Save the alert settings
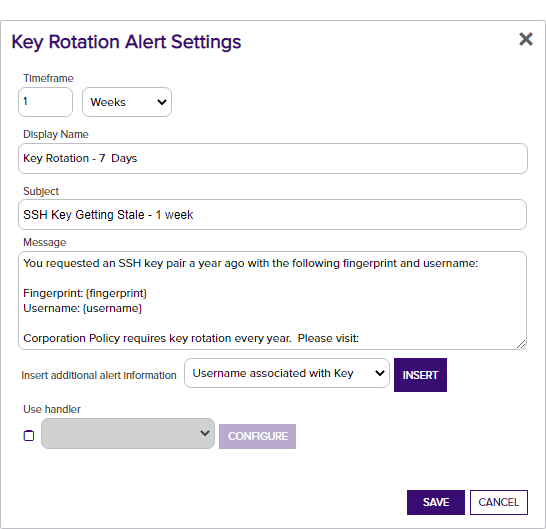 [x=436, y=502]
